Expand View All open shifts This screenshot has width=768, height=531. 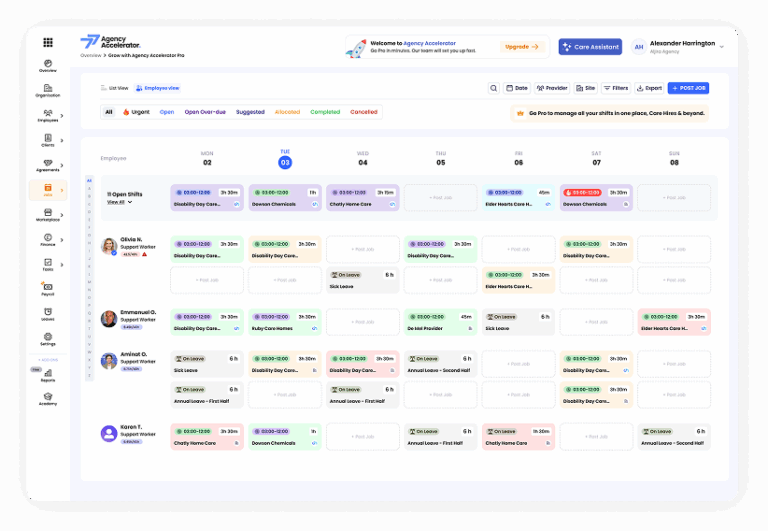tap(119, 202)
